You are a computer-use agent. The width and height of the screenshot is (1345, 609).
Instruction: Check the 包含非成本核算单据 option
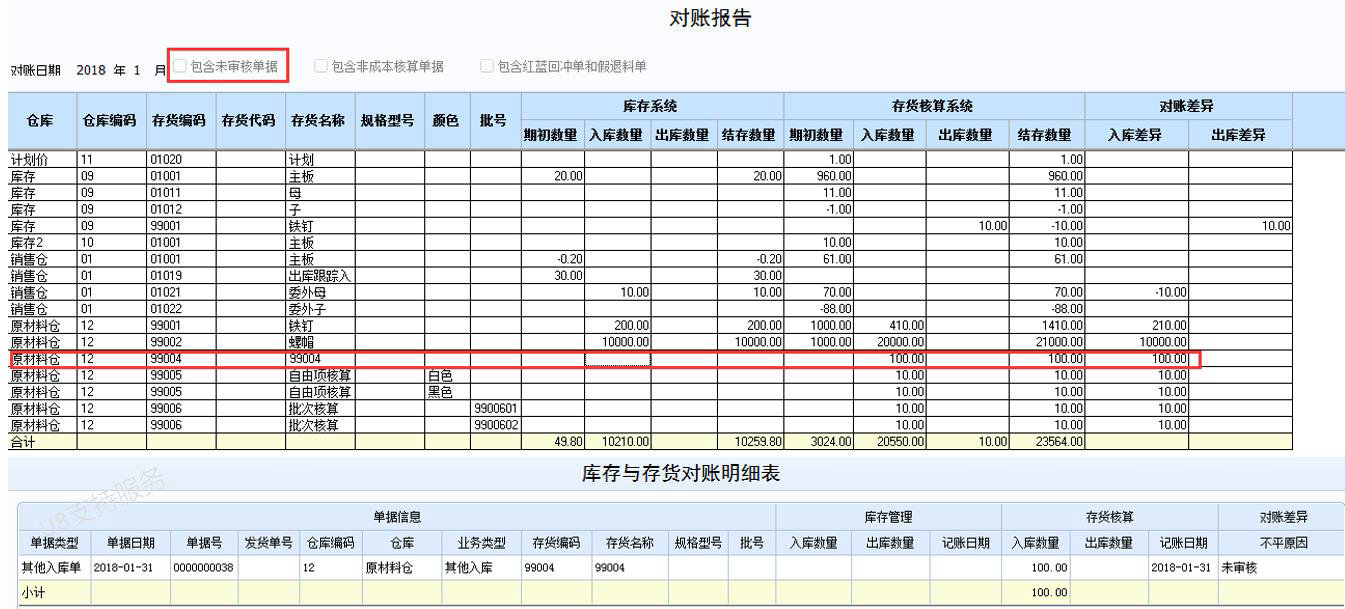(x=321, y=67)
